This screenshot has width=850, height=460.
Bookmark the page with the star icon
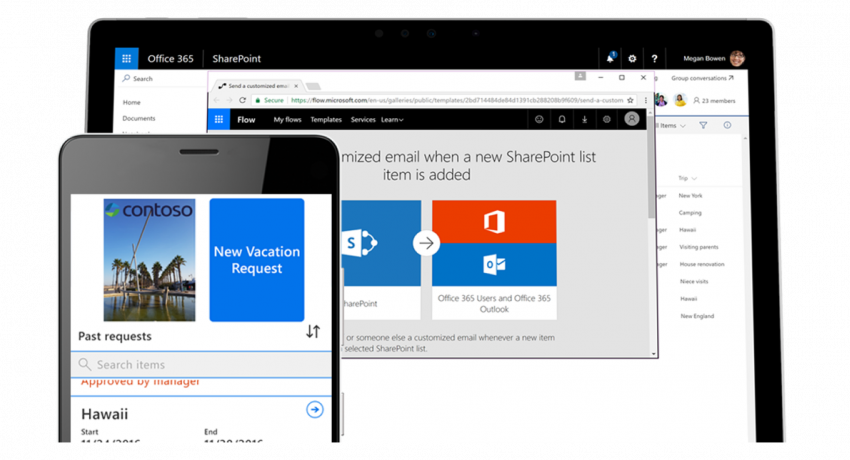tap(630, 100)
